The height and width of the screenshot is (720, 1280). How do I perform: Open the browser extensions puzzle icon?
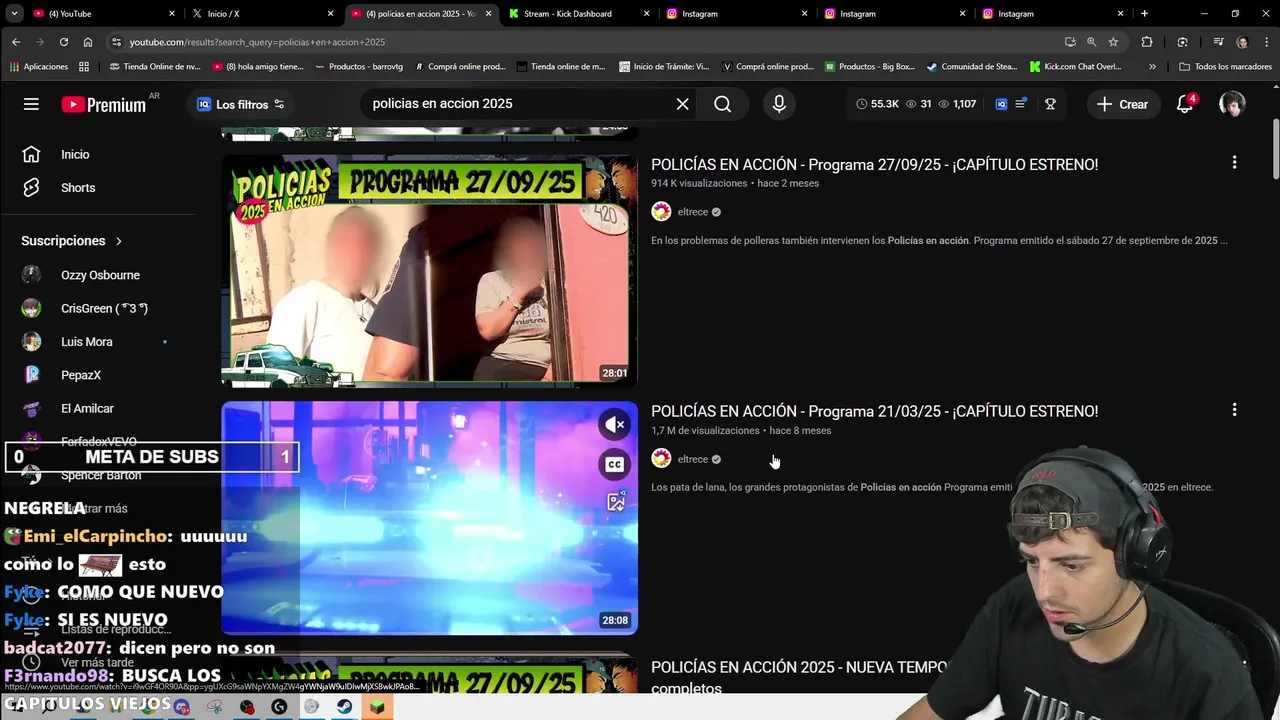tap(1147, 42)
